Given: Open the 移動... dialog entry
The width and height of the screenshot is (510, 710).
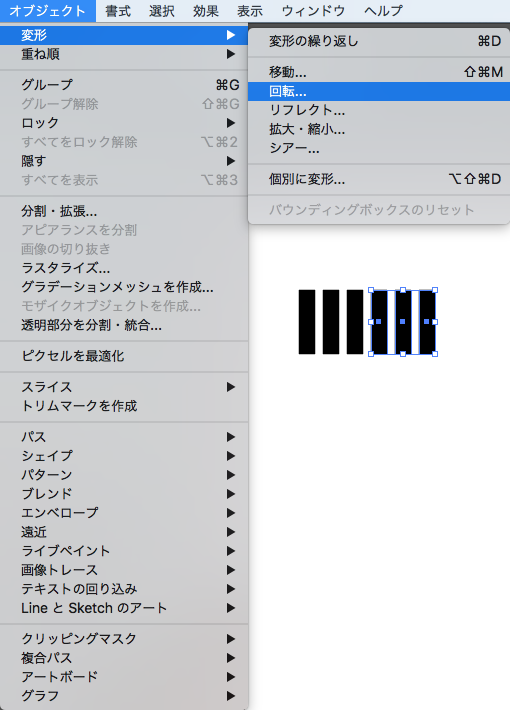Looking at the screenshot, I should [x=379, y=72].
